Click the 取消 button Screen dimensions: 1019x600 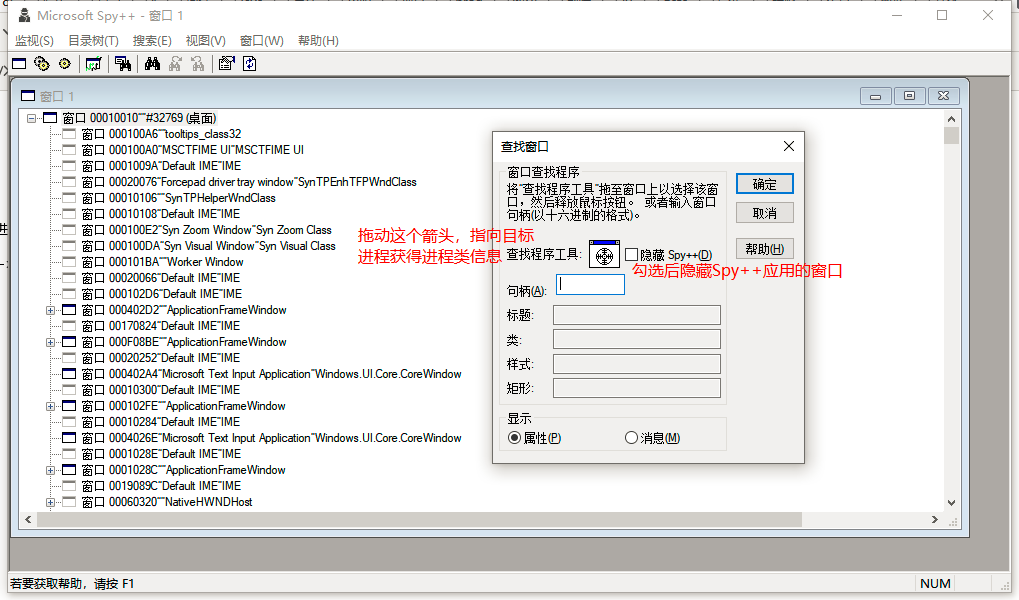[764, 213]
